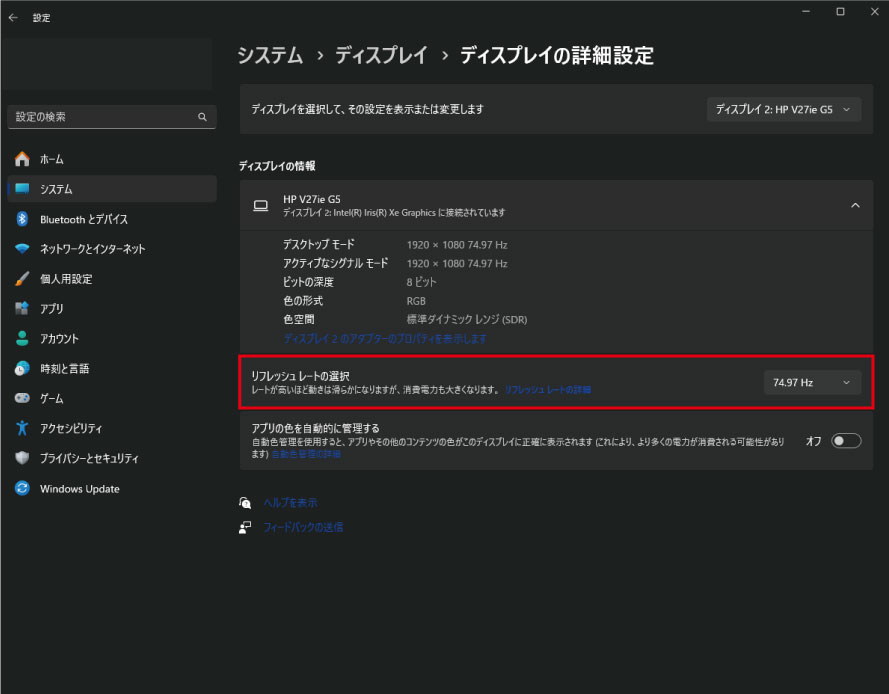The height and width of the screenshot is (694, 889).
Task: Click the アカウント person icon
Action: pos(22,339)
